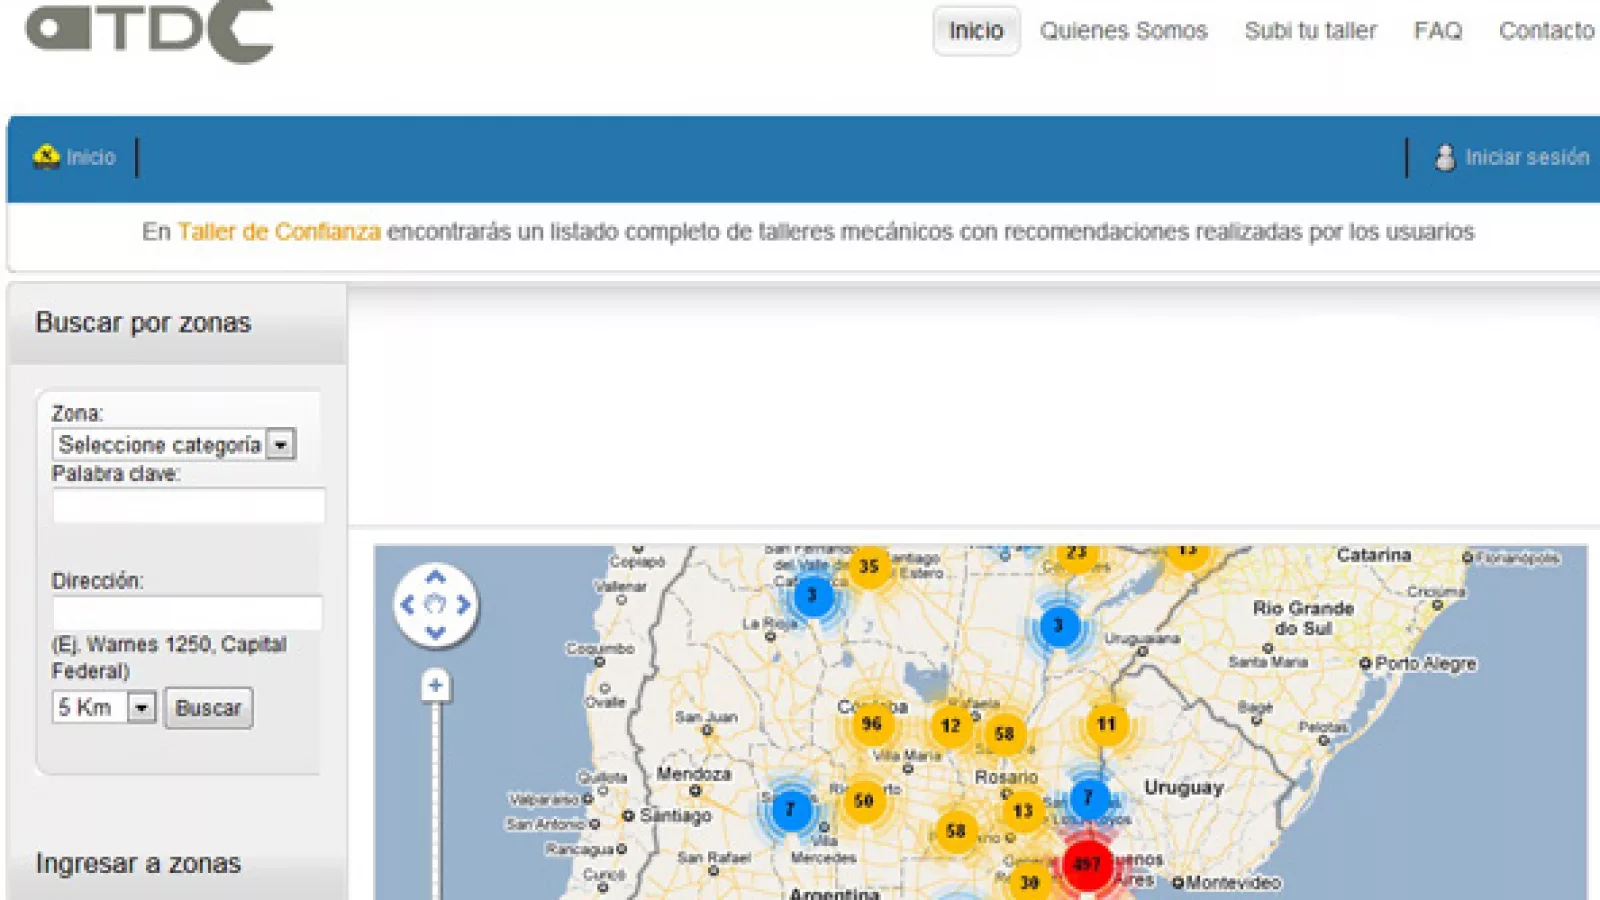Screen dimensions: 1600x900
Task: Click the yellow 35 cluster marker
Action: point(869,566)
